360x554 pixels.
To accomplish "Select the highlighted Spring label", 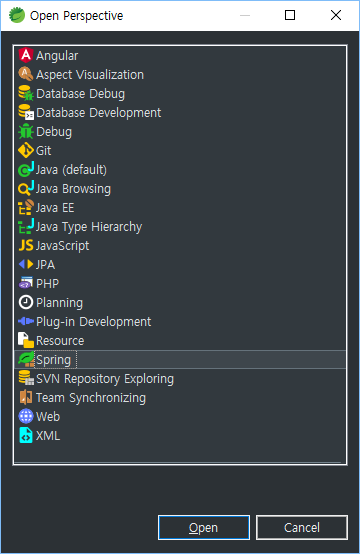I will [54, 360].
